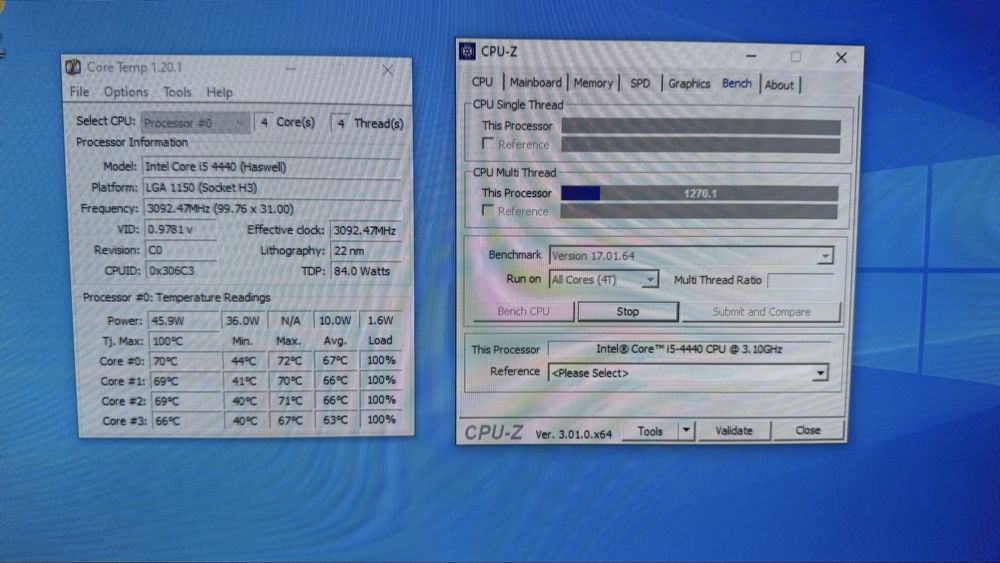This screenshot has width=1000, height=563.
Task: Minimize the Core Temp window
Action: (x=290, y=69)
